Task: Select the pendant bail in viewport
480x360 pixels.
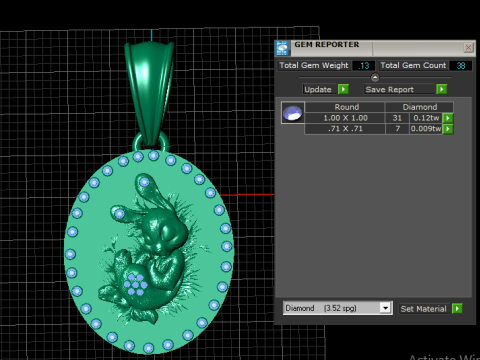Action: point(150,93)
